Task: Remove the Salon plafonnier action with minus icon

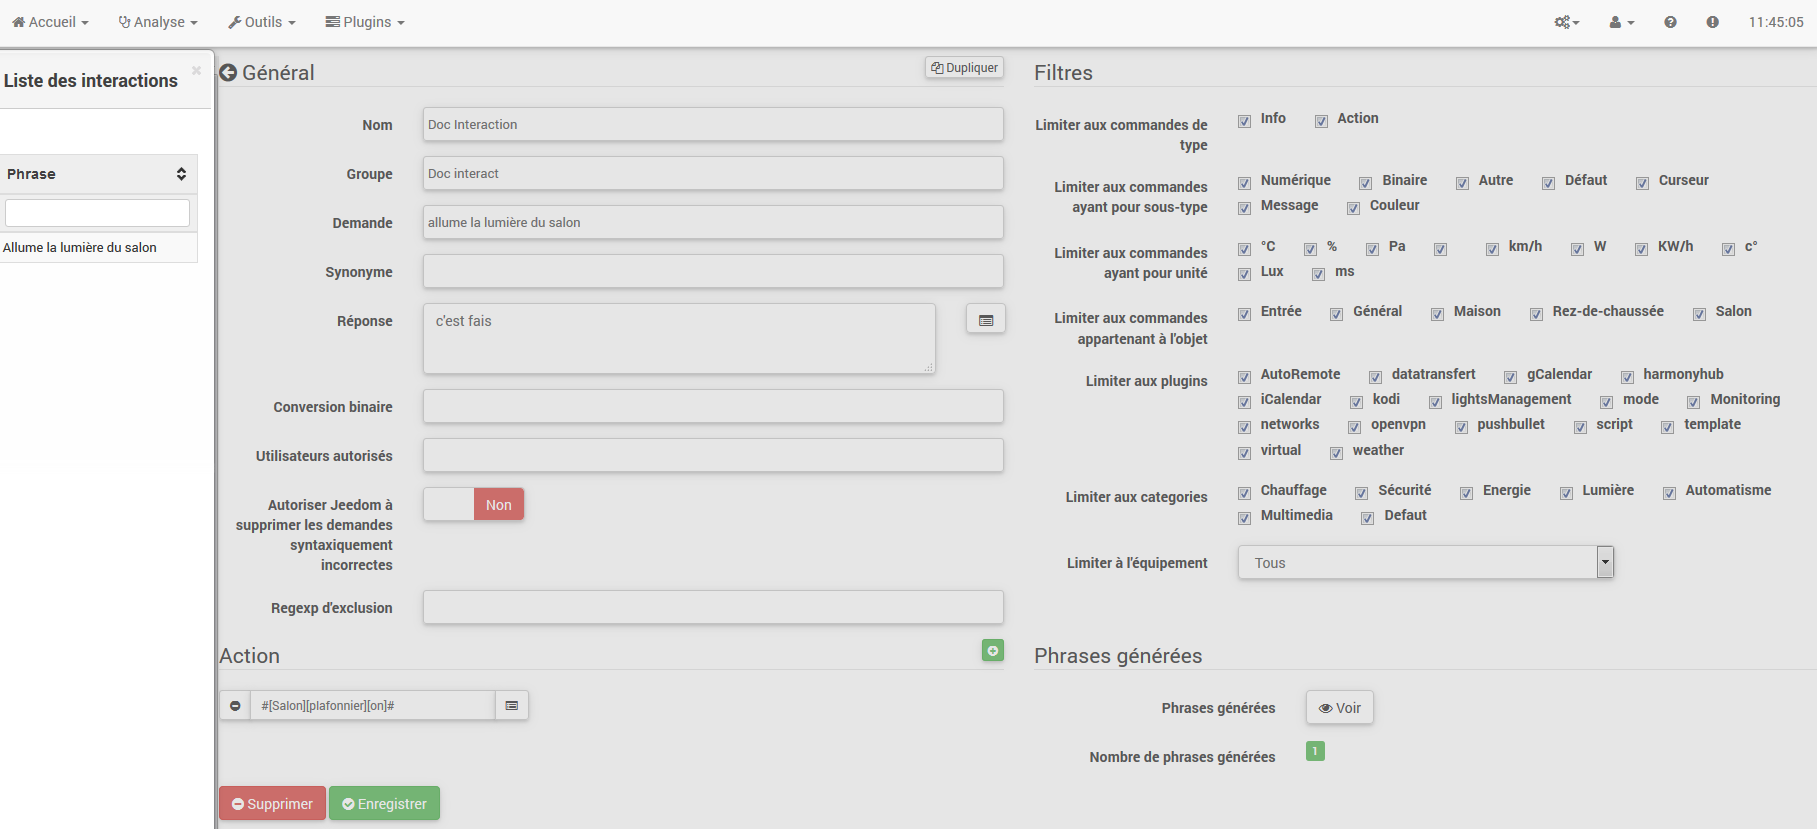Action: coord(235,706)
